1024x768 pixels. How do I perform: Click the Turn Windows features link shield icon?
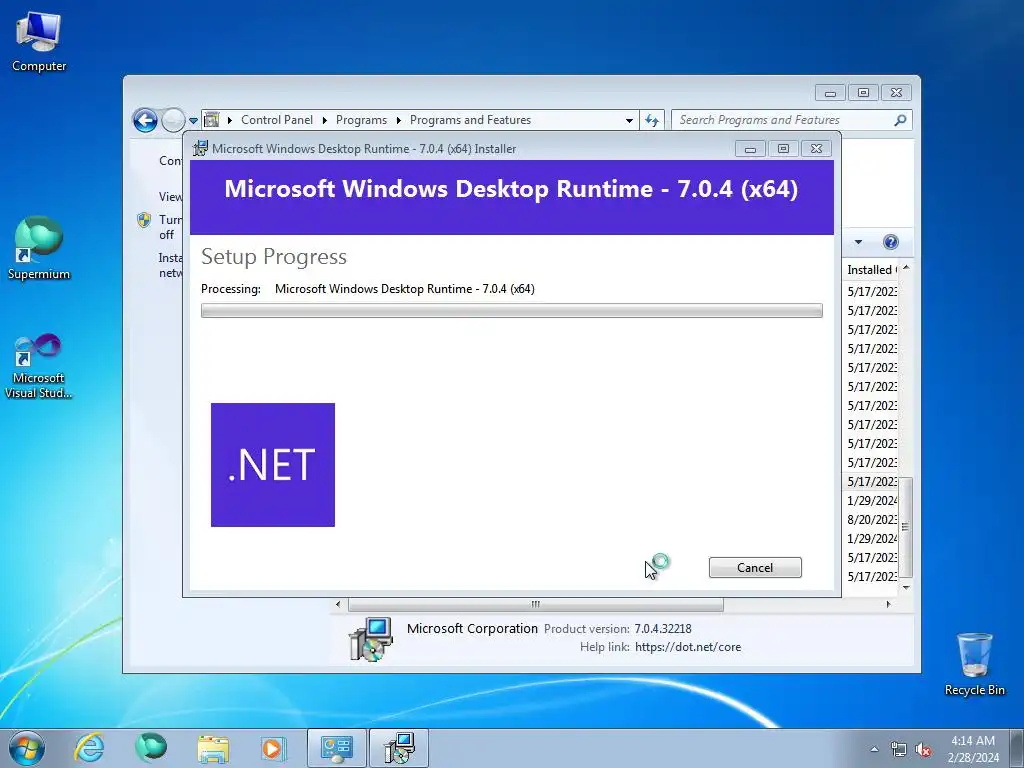point(144,220)
